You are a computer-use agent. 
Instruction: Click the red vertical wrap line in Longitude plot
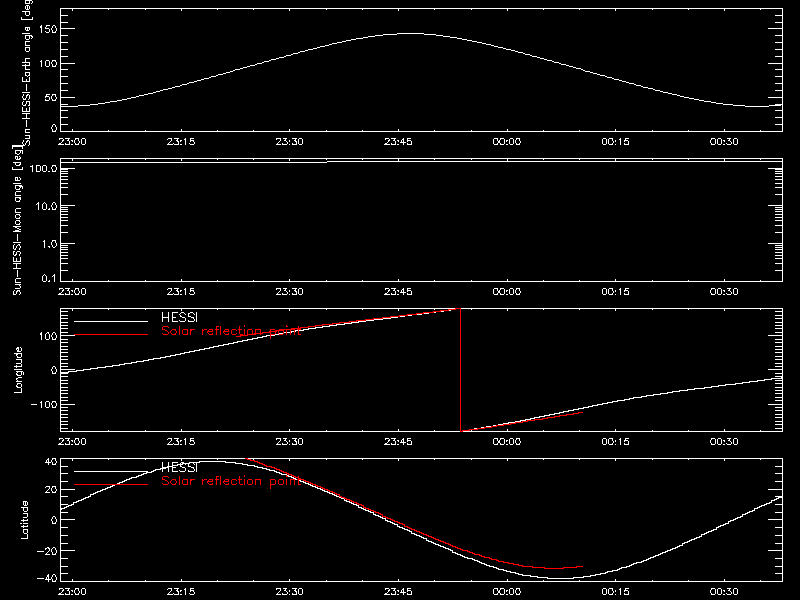pyautogui.click(x=461, y=370)
